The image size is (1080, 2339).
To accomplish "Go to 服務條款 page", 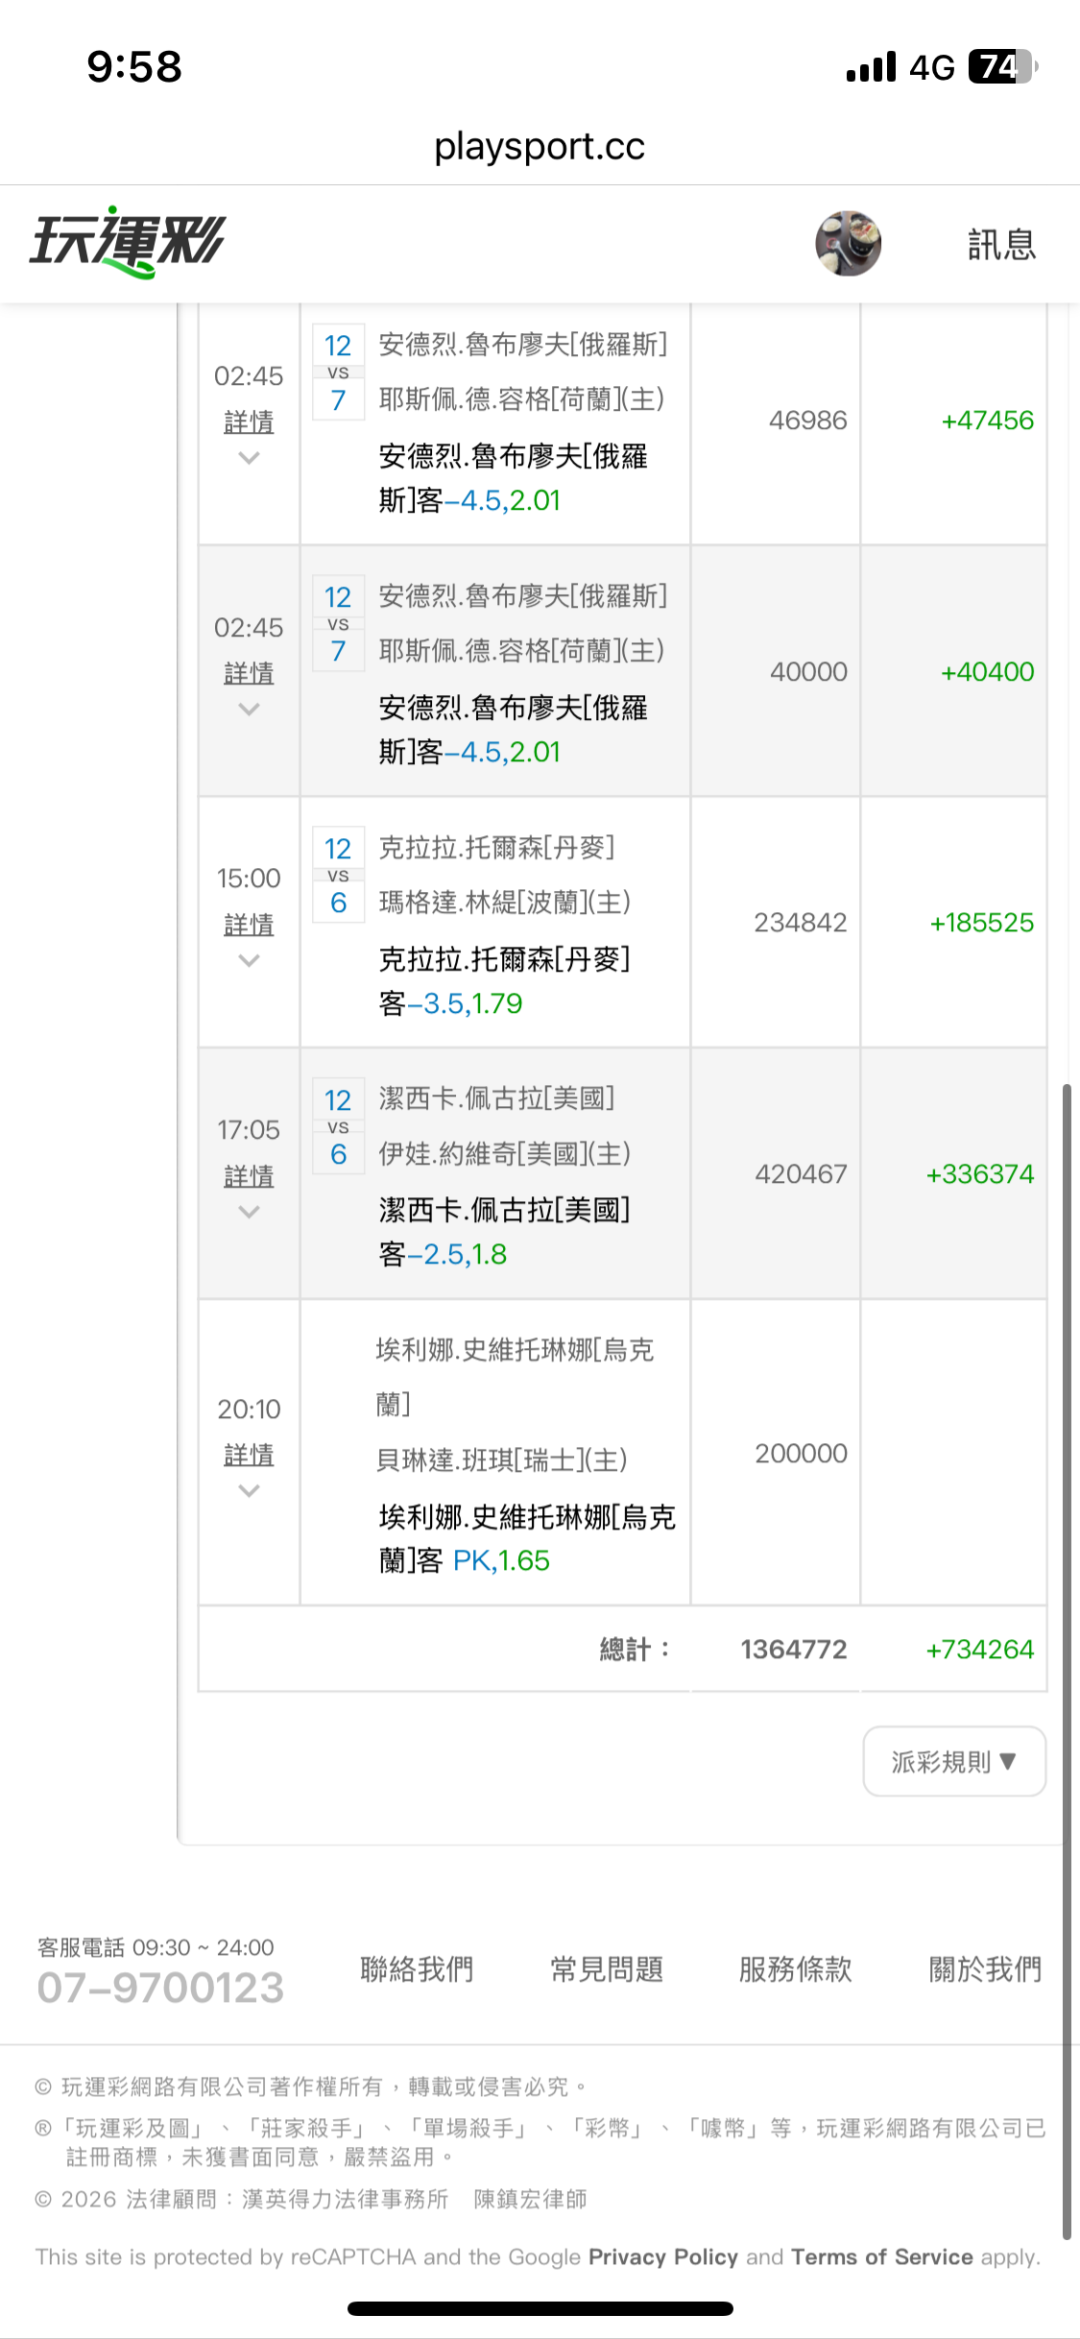I will point(795,1969).
